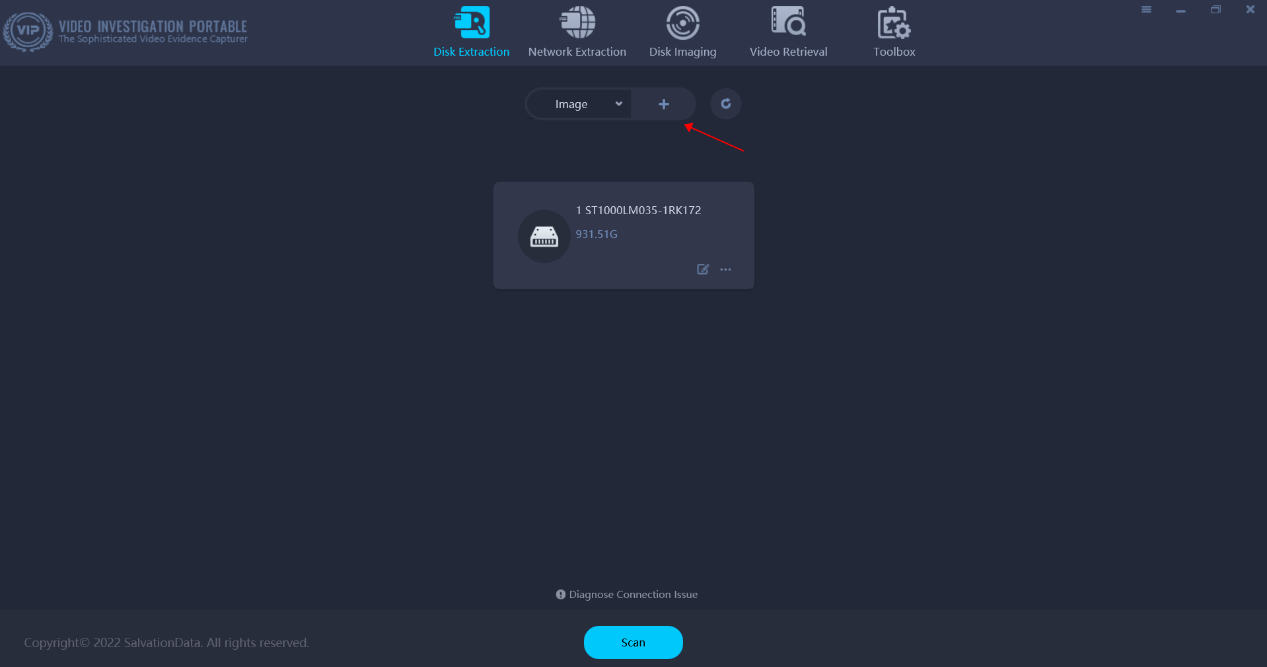Viewport: 1267px width, 667px height.
Task: Close the Video Investigation Portable window
Action: click(1250, 10)
